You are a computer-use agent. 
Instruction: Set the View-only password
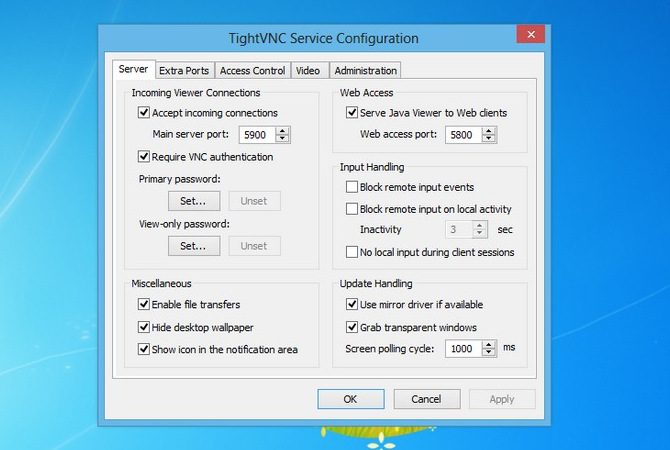194,246
